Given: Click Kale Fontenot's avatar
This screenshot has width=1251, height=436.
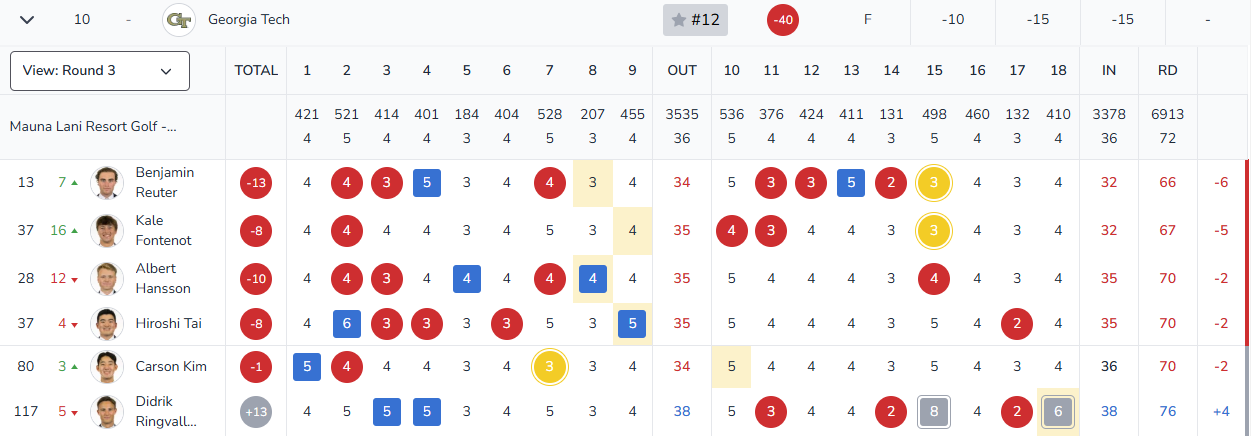Looking at the screenshot, I should coord(106,231).
